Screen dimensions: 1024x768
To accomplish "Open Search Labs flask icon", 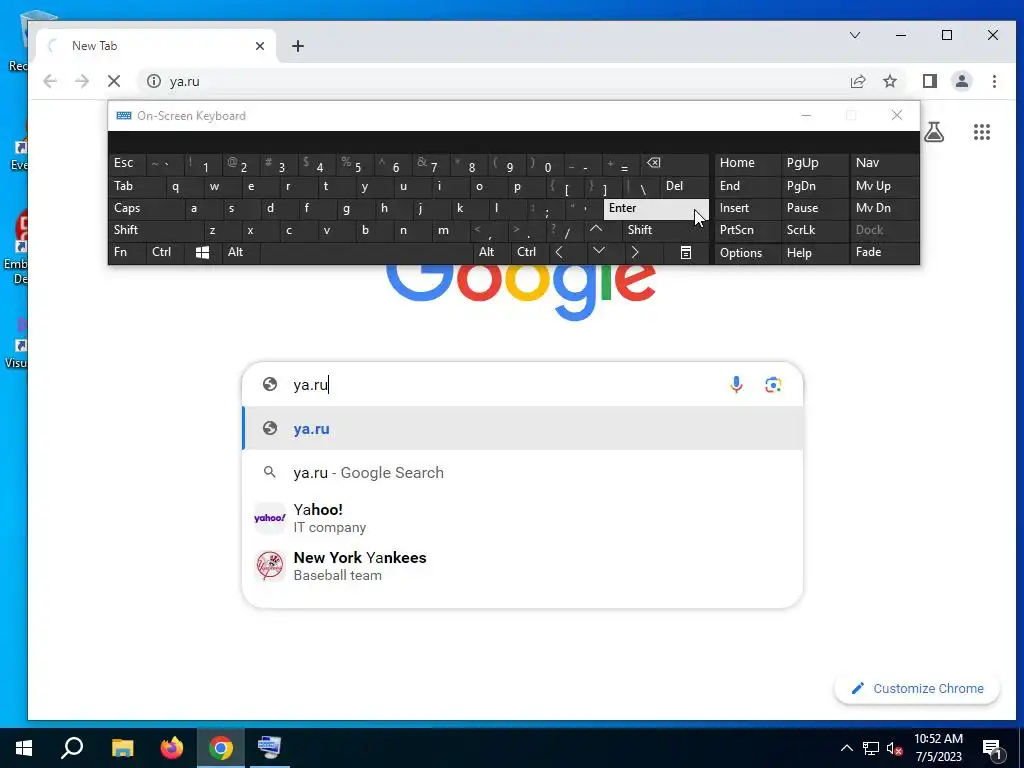I will click(934, 133).
